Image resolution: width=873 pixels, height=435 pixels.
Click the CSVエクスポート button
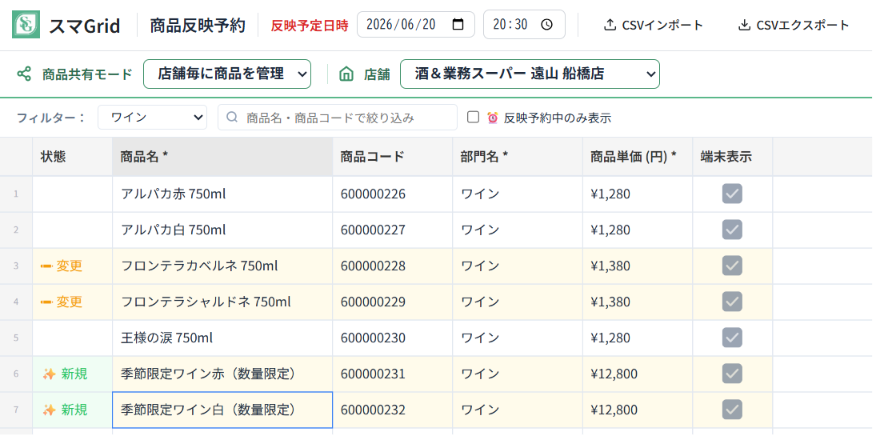tap(794, 25)
